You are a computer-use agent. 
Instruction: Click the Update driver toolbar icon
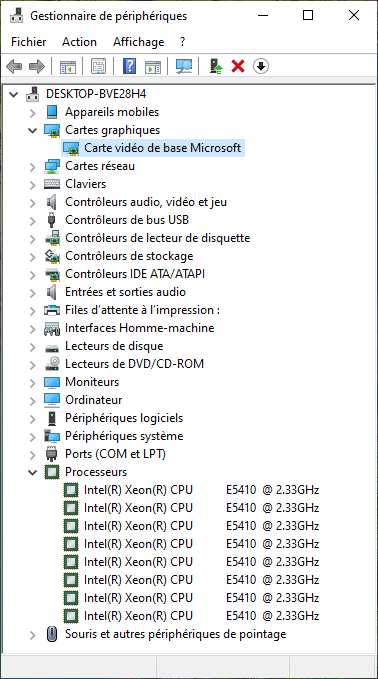216,66
